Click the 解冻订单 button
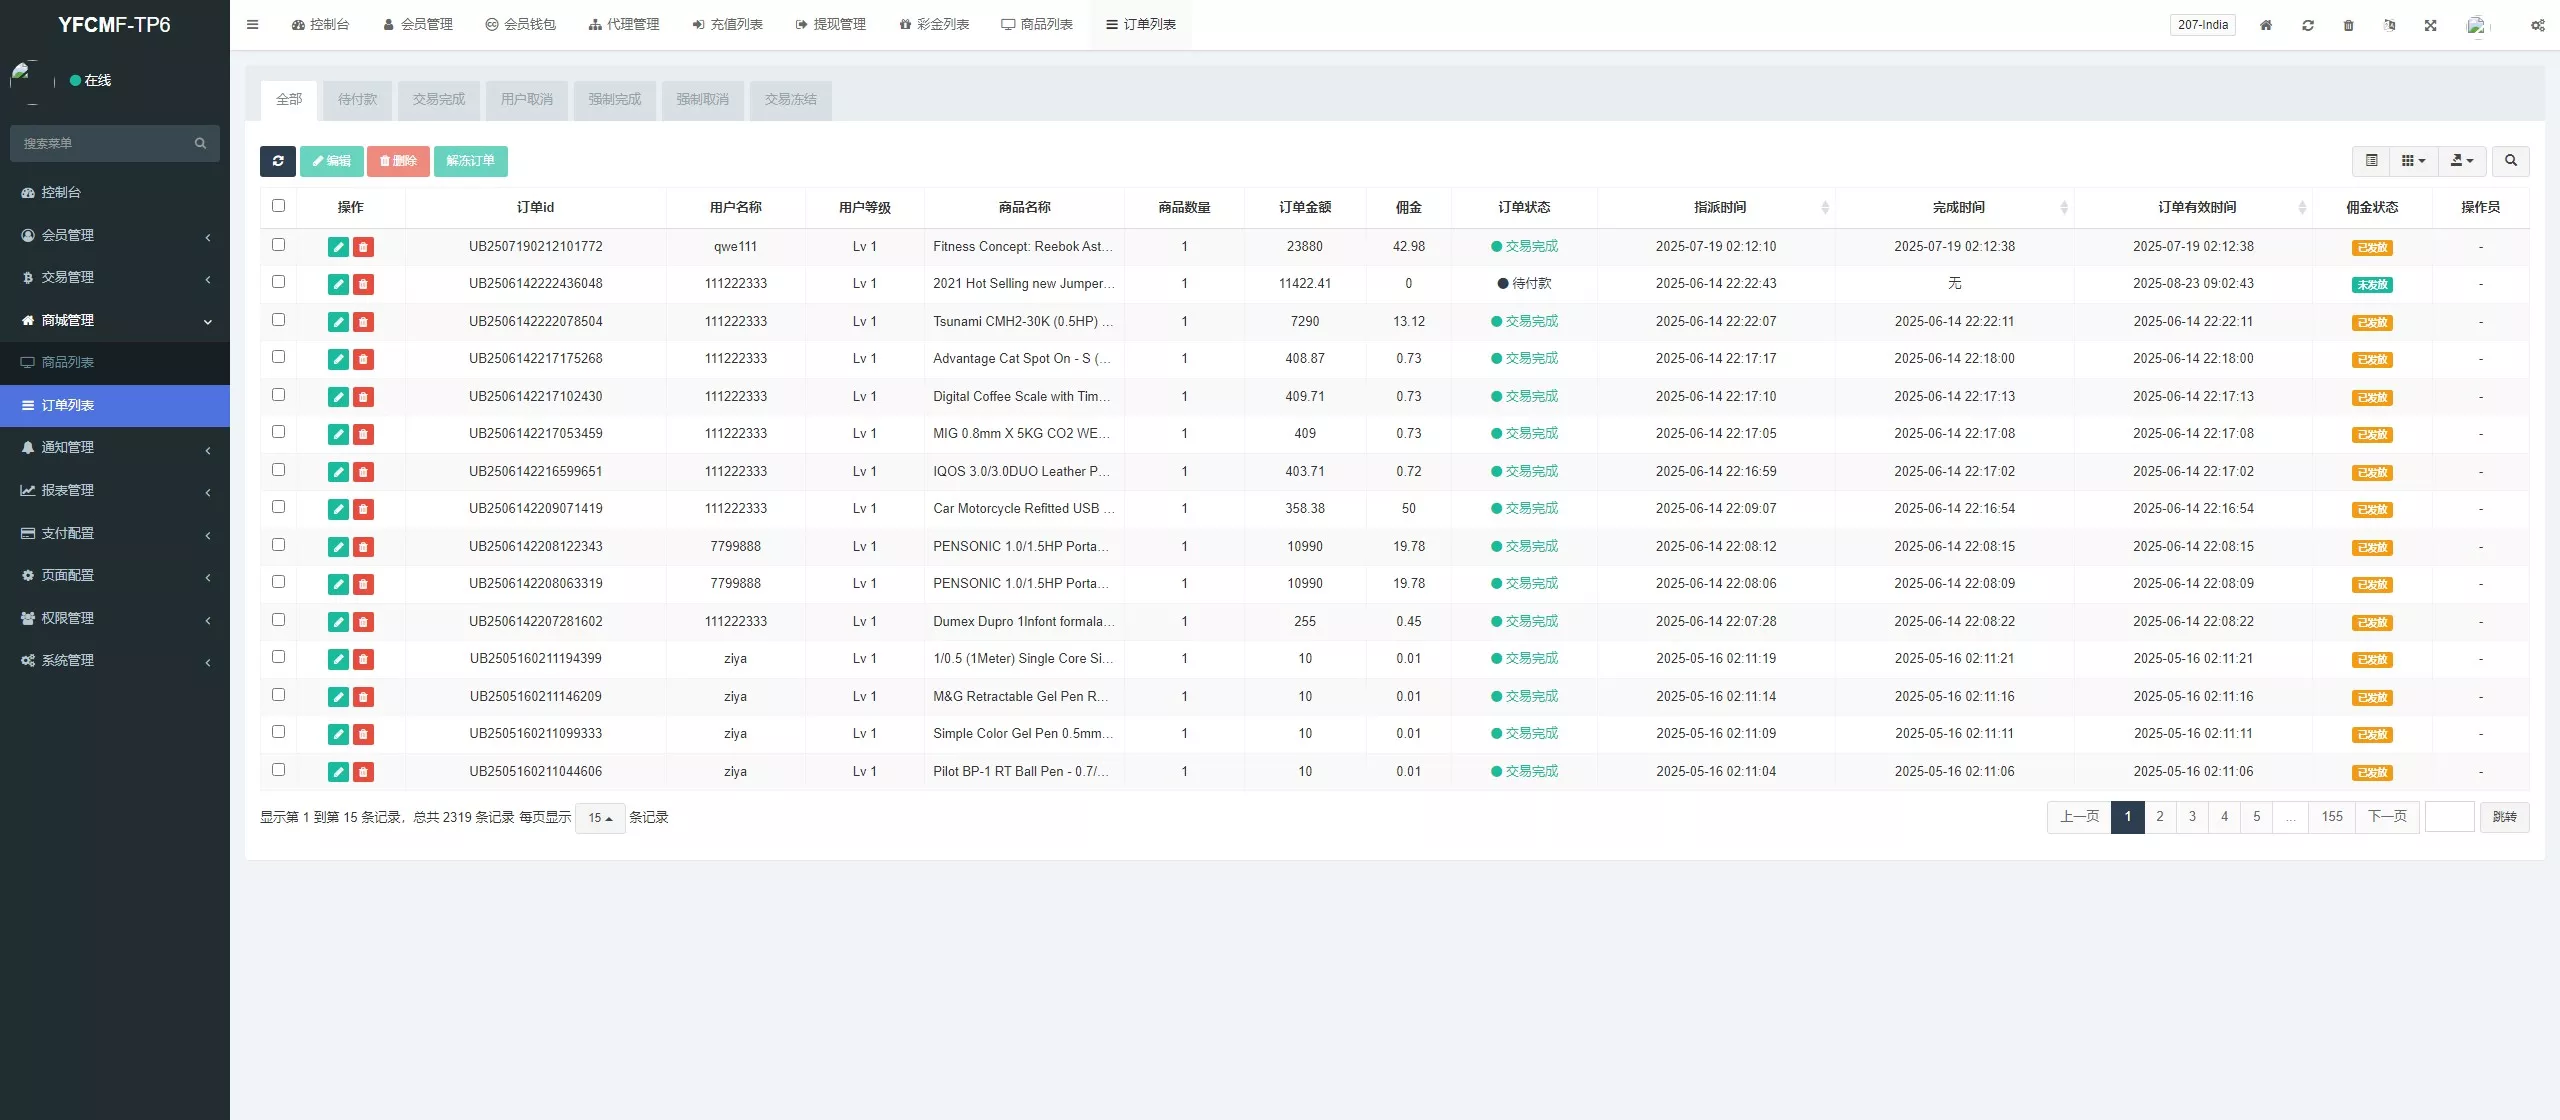Viewport: 2560px width, 1120px height. pos(470,161)
